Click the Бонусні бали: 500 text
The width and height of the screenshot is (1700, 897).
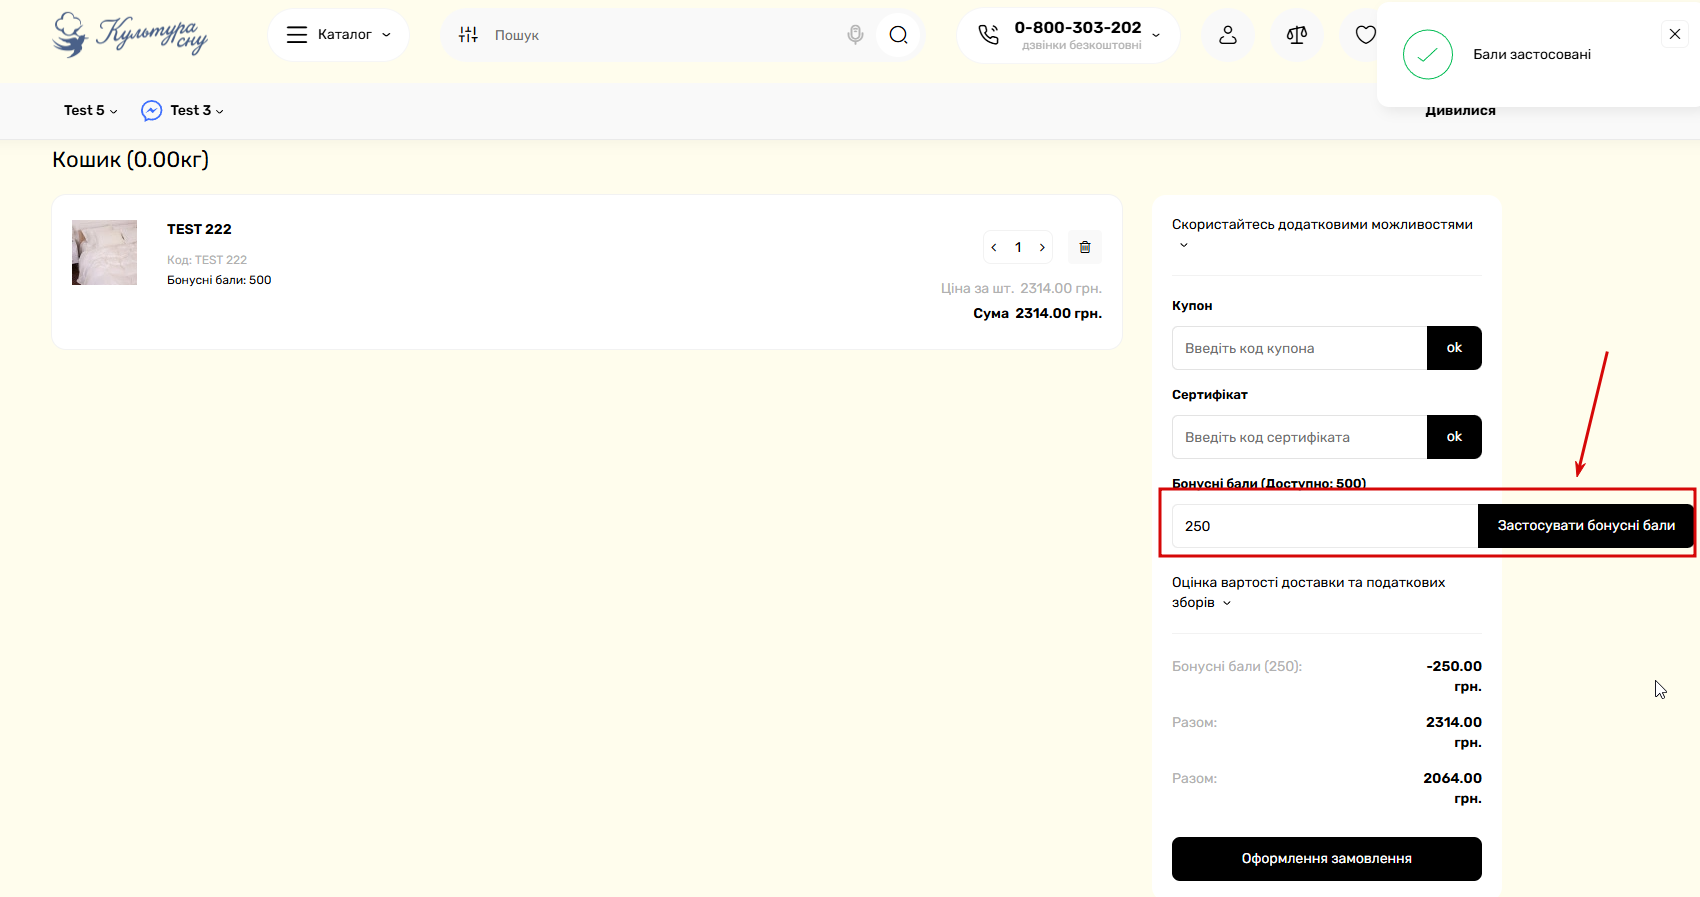(219, 280)
